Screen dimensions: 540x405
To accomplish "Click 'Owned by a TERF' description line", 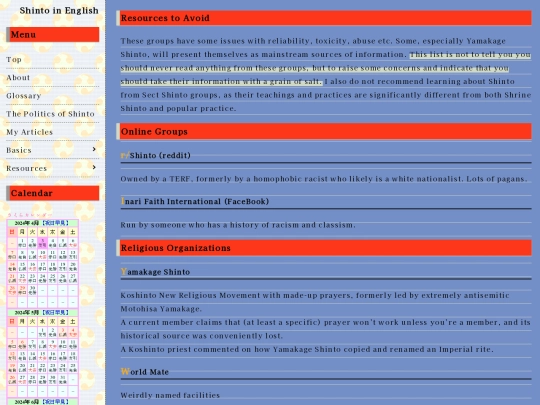I will [324, 179].
